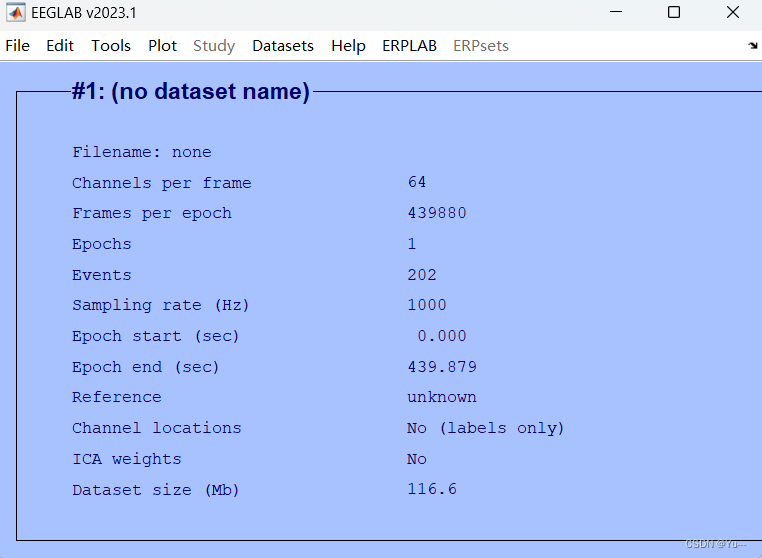Click the 'ICA weights' label
The width and height of the screenshot is (762, 558).
pos(127,459)
